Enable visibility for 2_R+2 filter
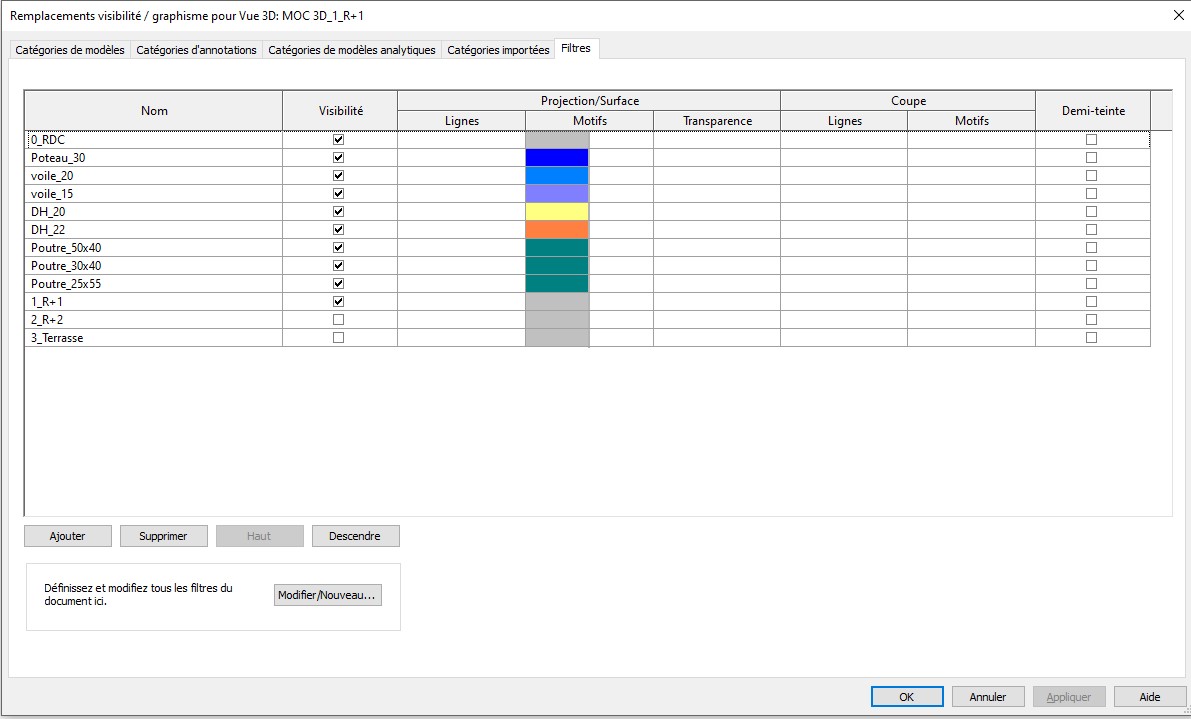Screen dimensions: 1191x719 pos(339,320)
